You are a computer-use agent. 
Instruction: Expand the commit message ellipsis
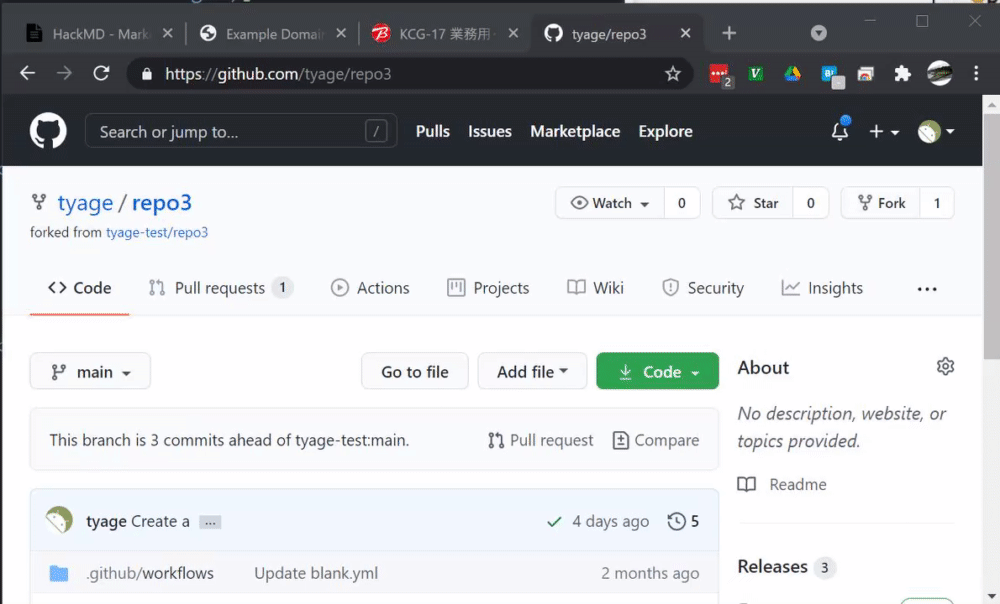pos(210,522)
